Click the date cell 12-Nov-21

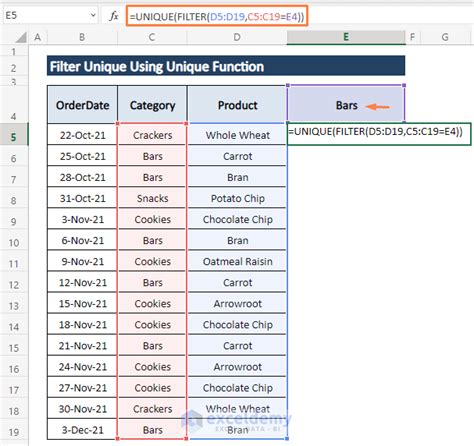pos(82,282)
